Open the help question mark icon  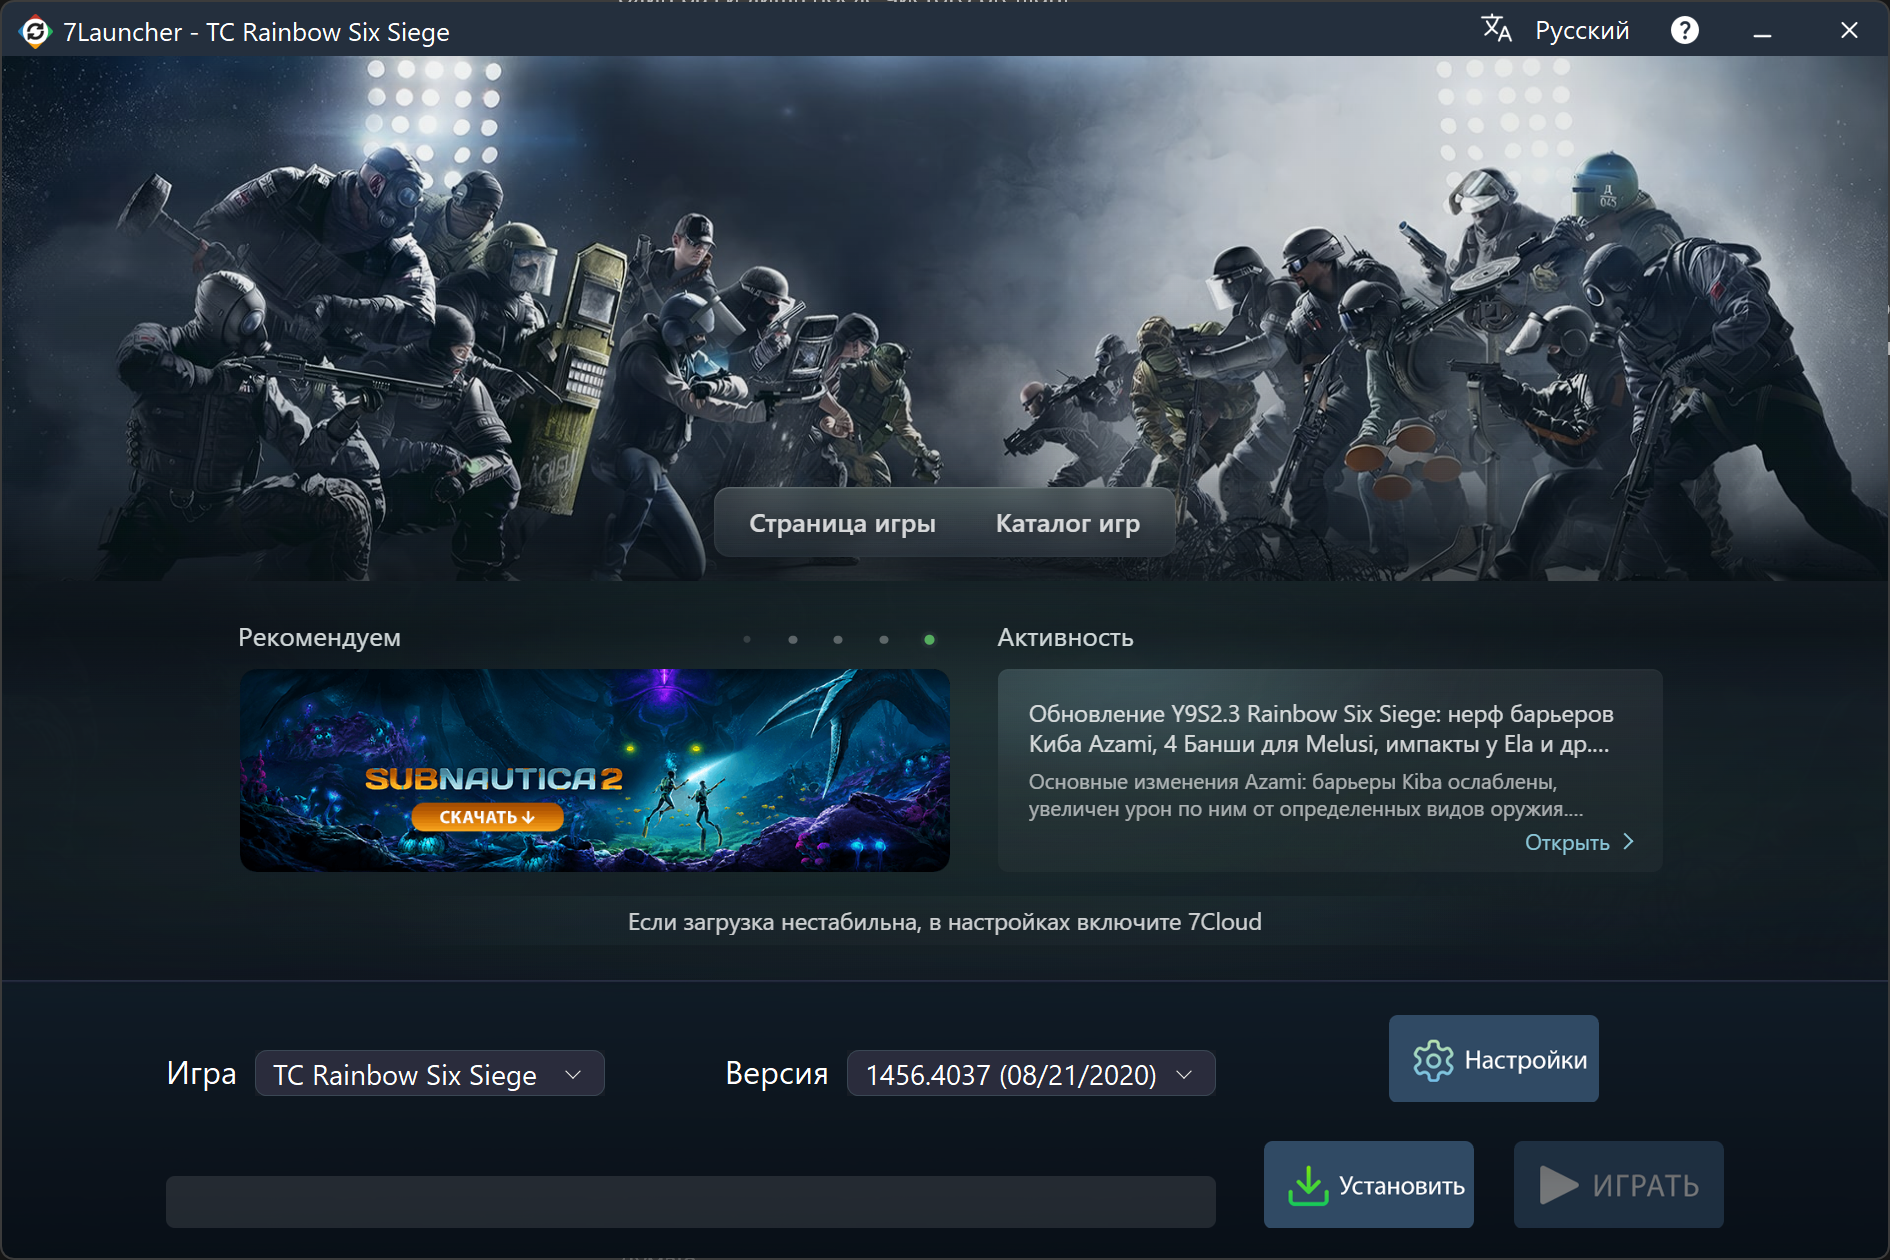[x=1684, y=31]
